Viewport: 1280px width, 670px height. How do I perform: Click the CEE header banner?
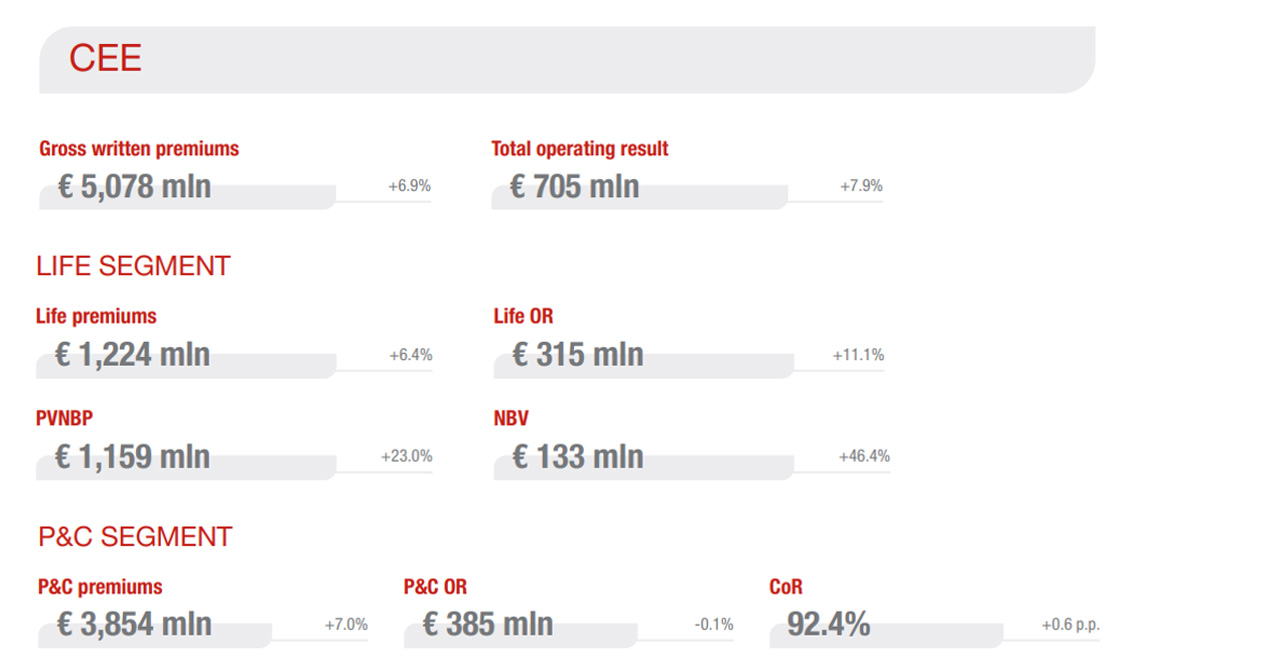(567, 60)
